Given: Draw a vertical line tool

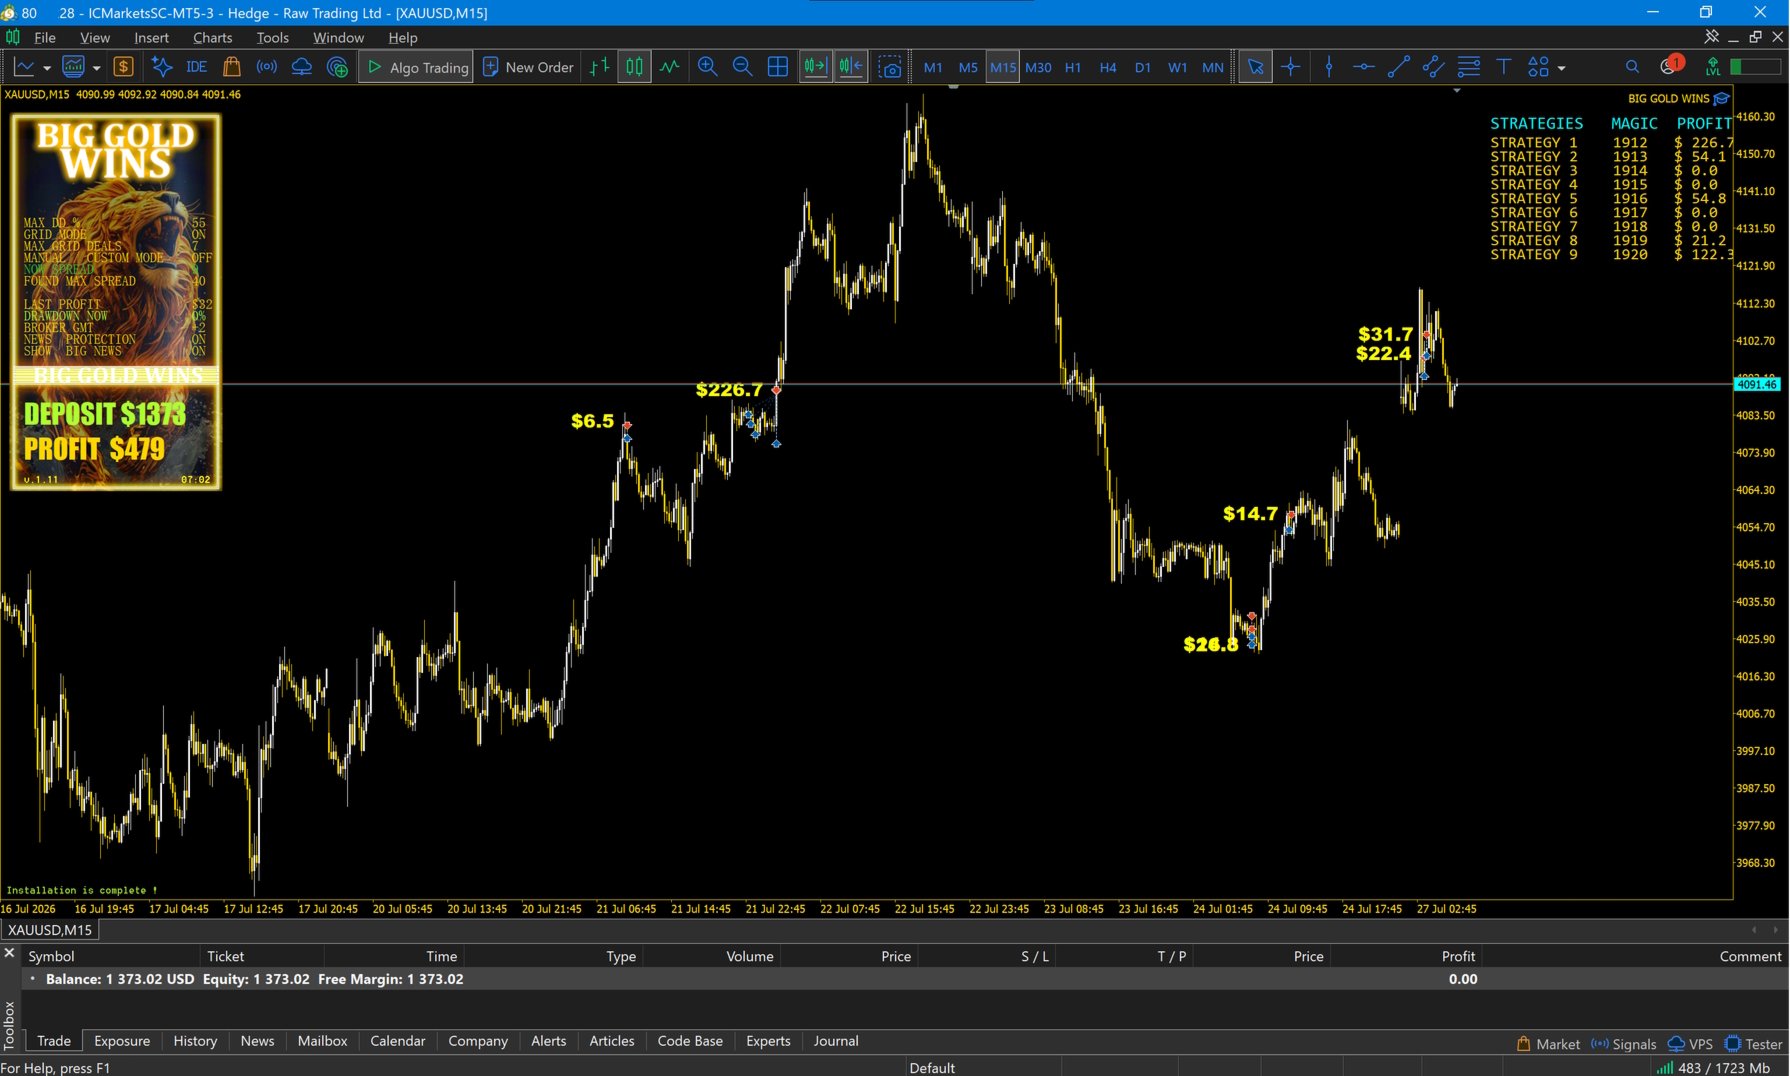Looking at the screenshot, I should point(1329,67).
